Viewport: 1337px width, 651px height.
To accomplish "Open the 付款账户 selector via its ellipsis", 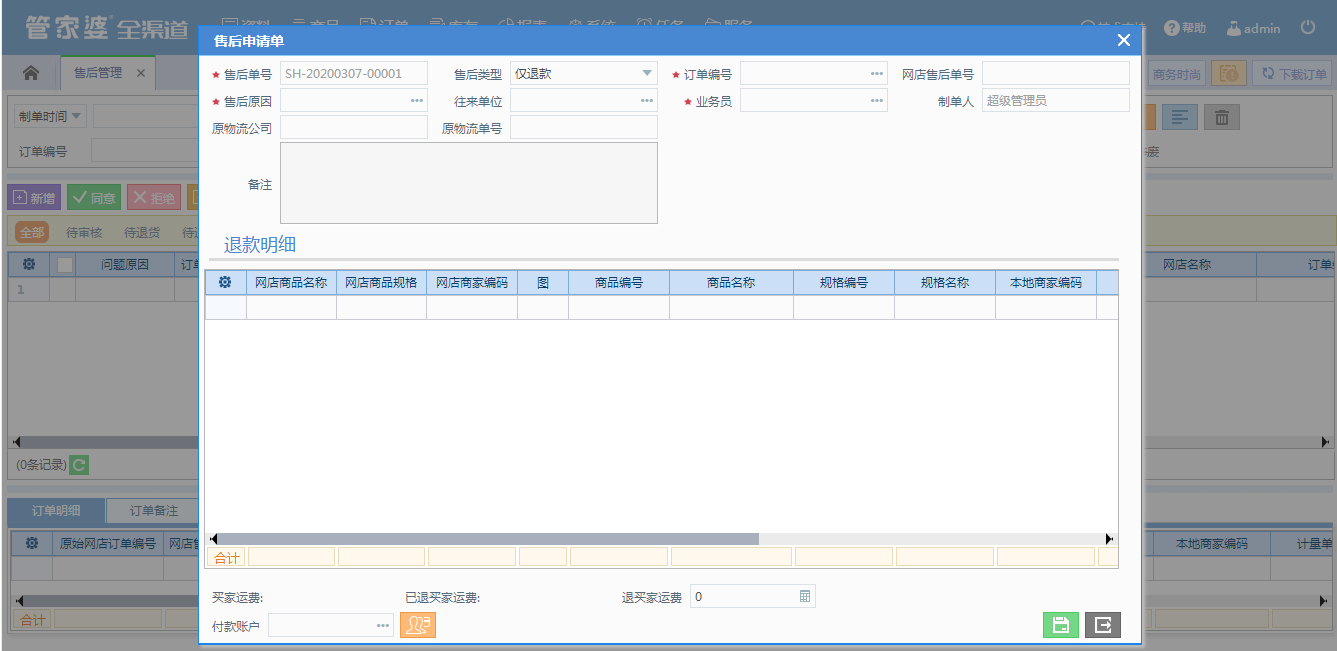I will pyautogui.click(x=382, y=626).
